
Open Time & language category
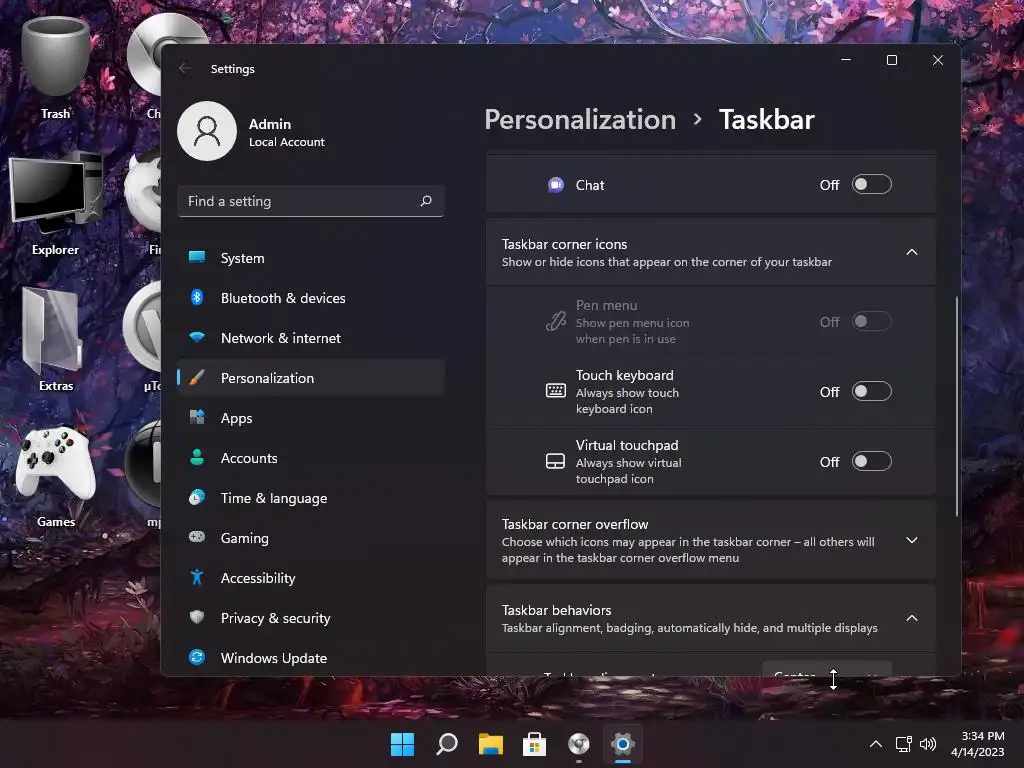(311, 498)
